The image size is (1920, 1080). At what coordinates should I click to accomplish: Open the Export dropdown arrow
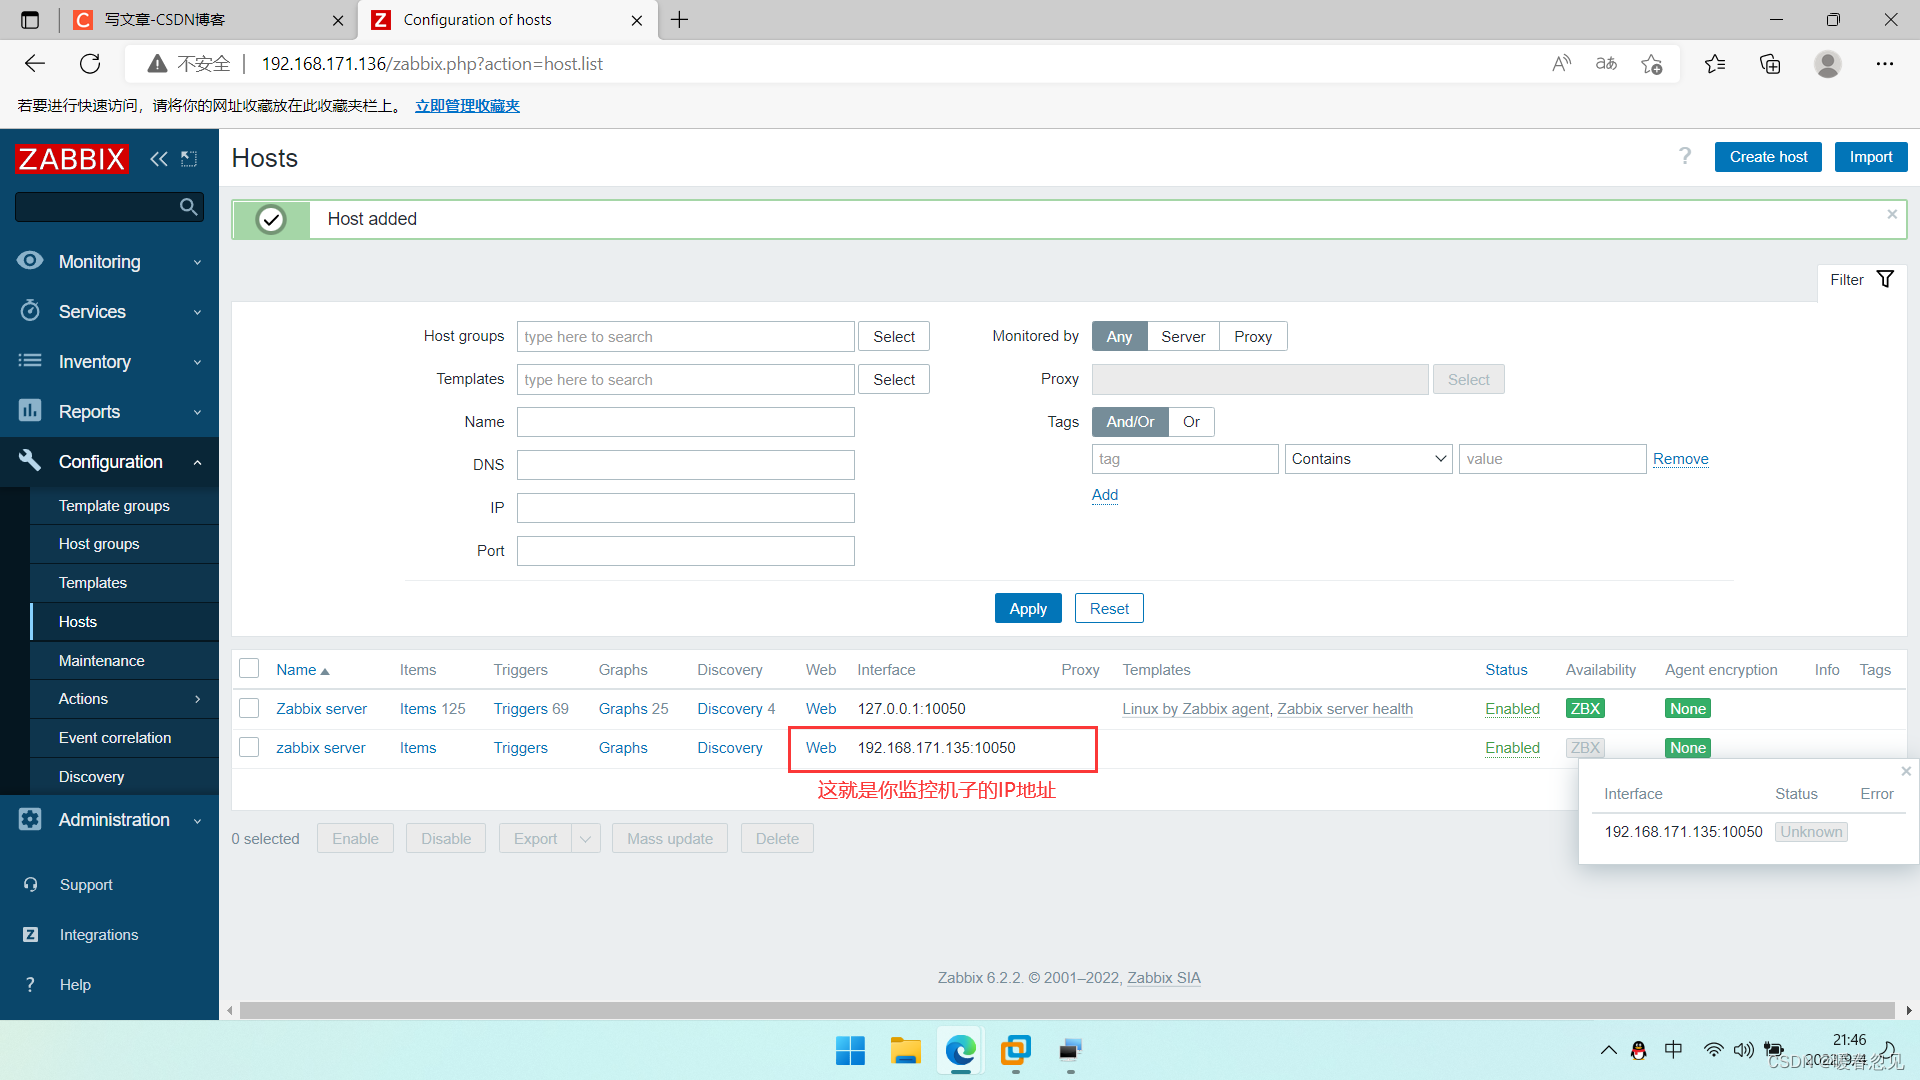click(x=585, y=839)
